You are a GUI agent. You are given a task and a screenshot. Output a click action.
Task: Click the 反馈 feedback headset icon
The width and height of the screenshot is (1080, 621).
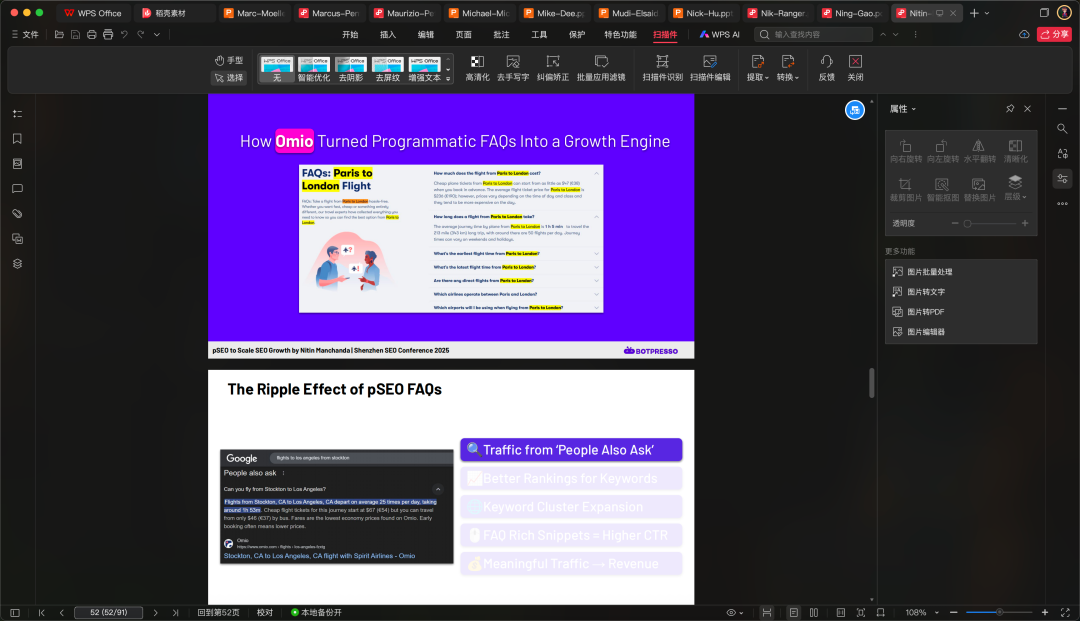pyautogui.click(x=827, y=69)
